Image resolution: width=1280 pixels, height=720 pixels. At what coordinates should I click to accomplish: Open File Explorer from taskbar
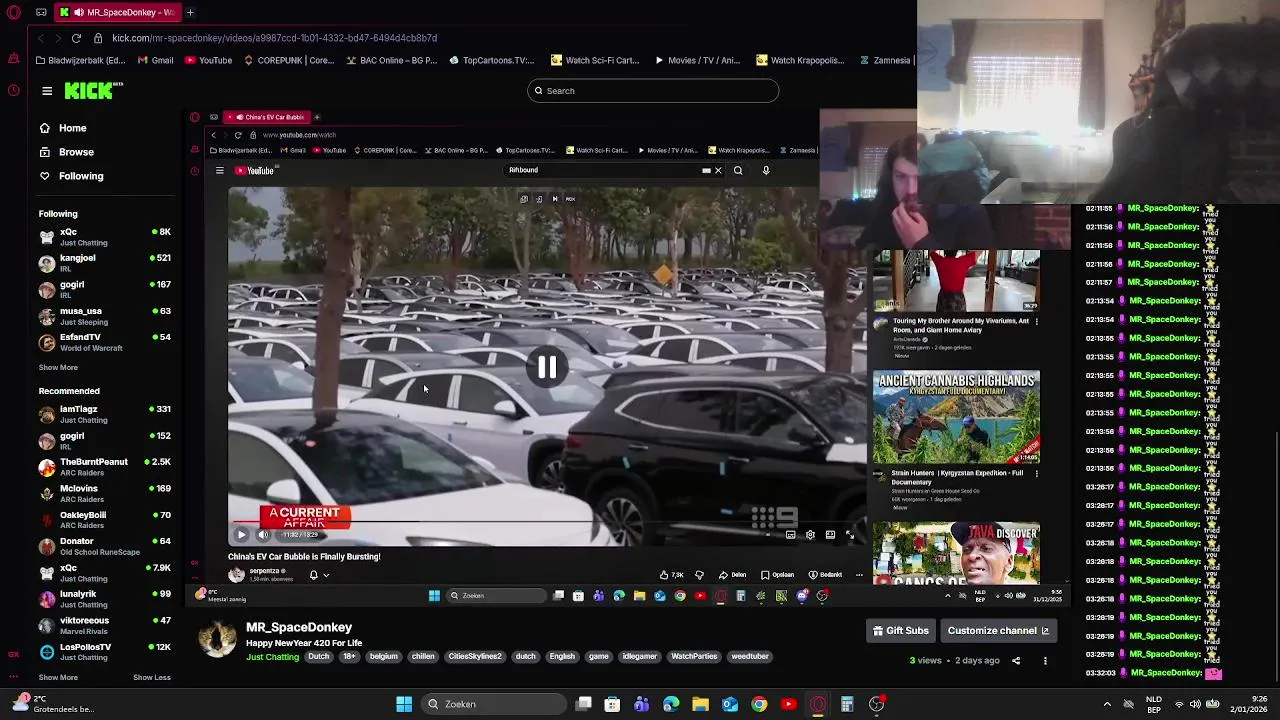click(700, 704)
